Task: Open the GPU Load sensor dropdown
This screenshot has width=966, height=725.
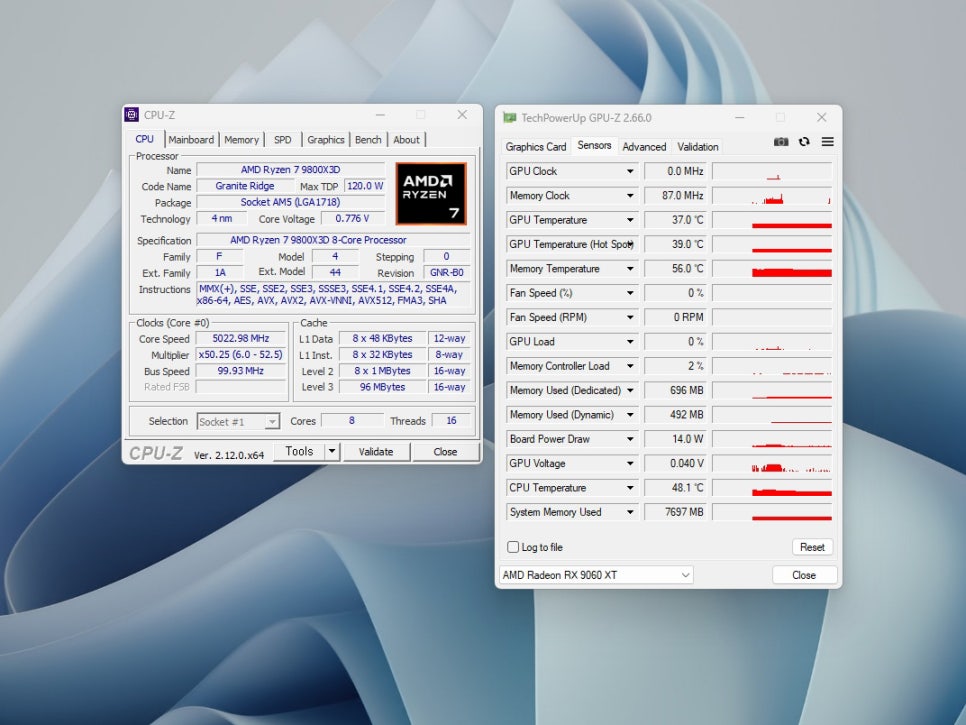Action: [630, 342]
